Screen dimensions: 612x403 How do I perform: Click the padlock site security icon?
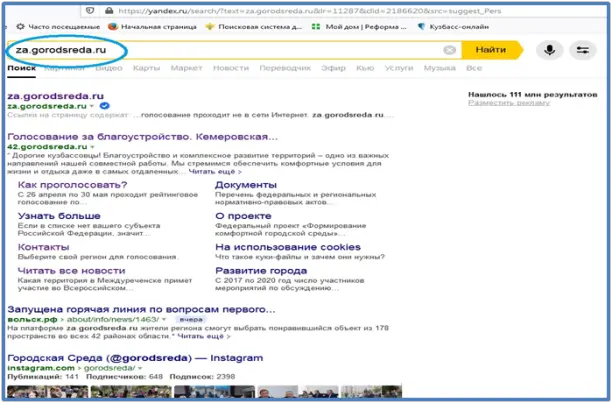pyautogui.click(x=109, y=11)
